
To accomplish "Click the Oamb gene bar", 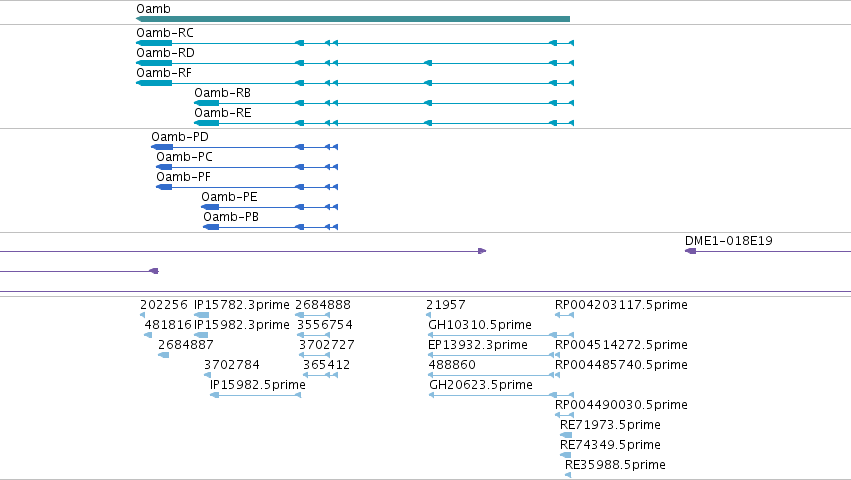I will (x=353, y=19).
